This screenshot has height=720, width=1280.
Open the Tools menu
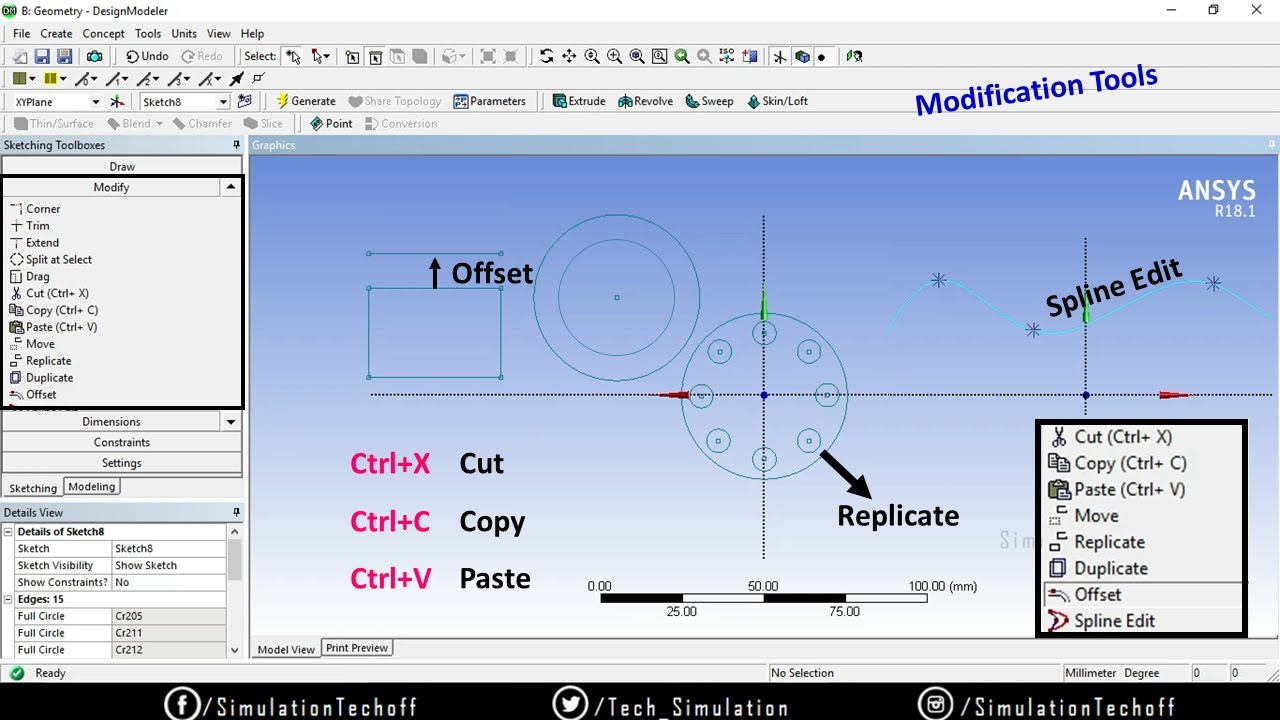point(148,33)
